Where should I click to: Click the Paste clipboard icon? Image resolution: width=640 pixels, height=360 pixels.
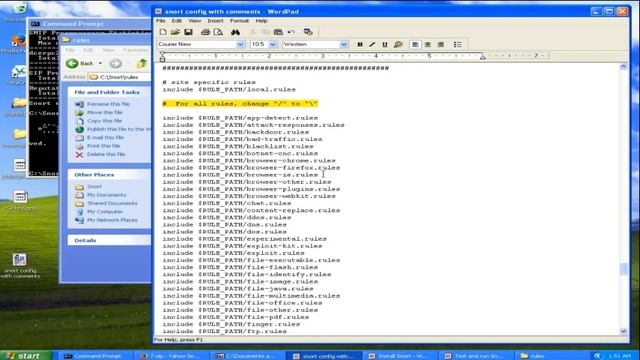278,32
